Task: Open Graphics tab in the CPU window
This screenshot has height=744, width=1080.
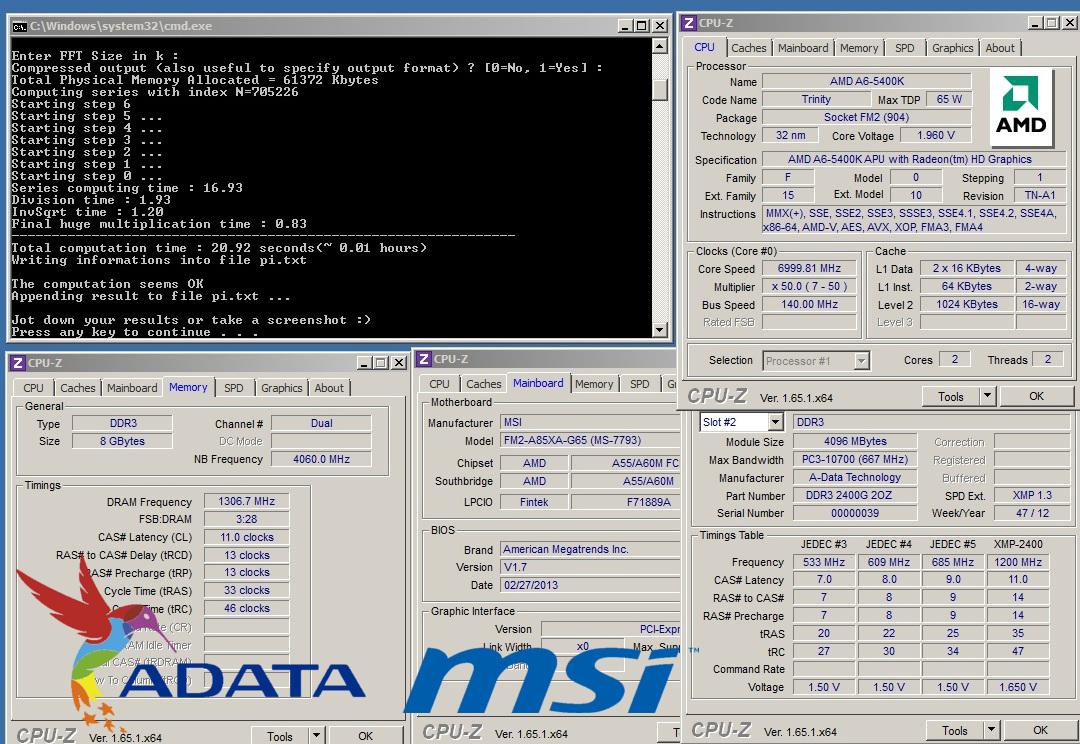Action: [x=952, y=48]
